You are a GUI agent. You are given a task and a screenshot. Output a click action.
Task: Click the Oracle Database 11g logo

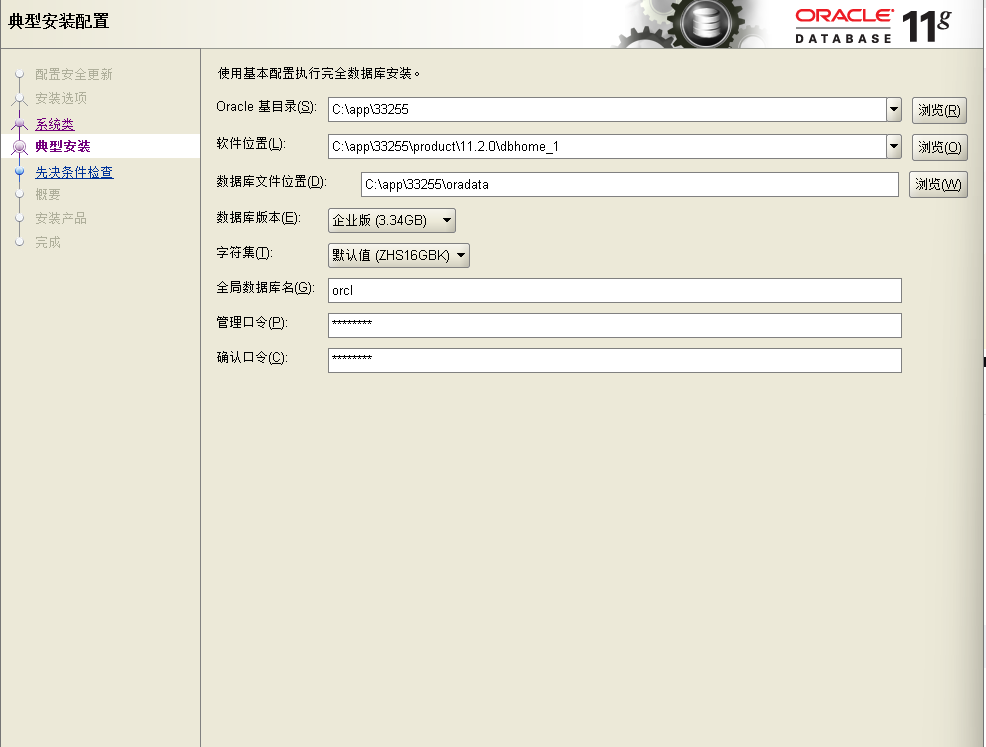tap(874, 26)
